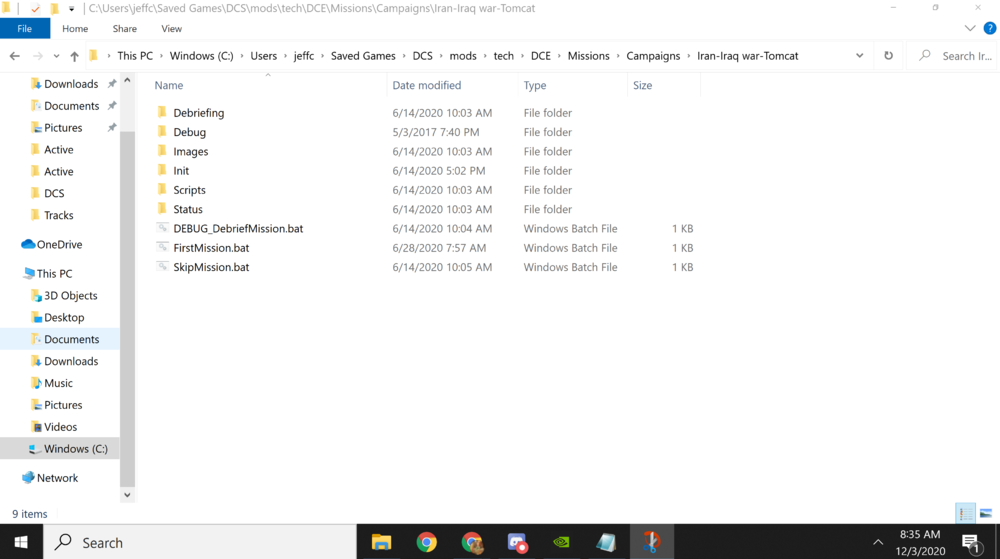This screenshot has width=1000, height=559.
Task: Click the SkipMission.bat file icon
Action: (163, 266)
